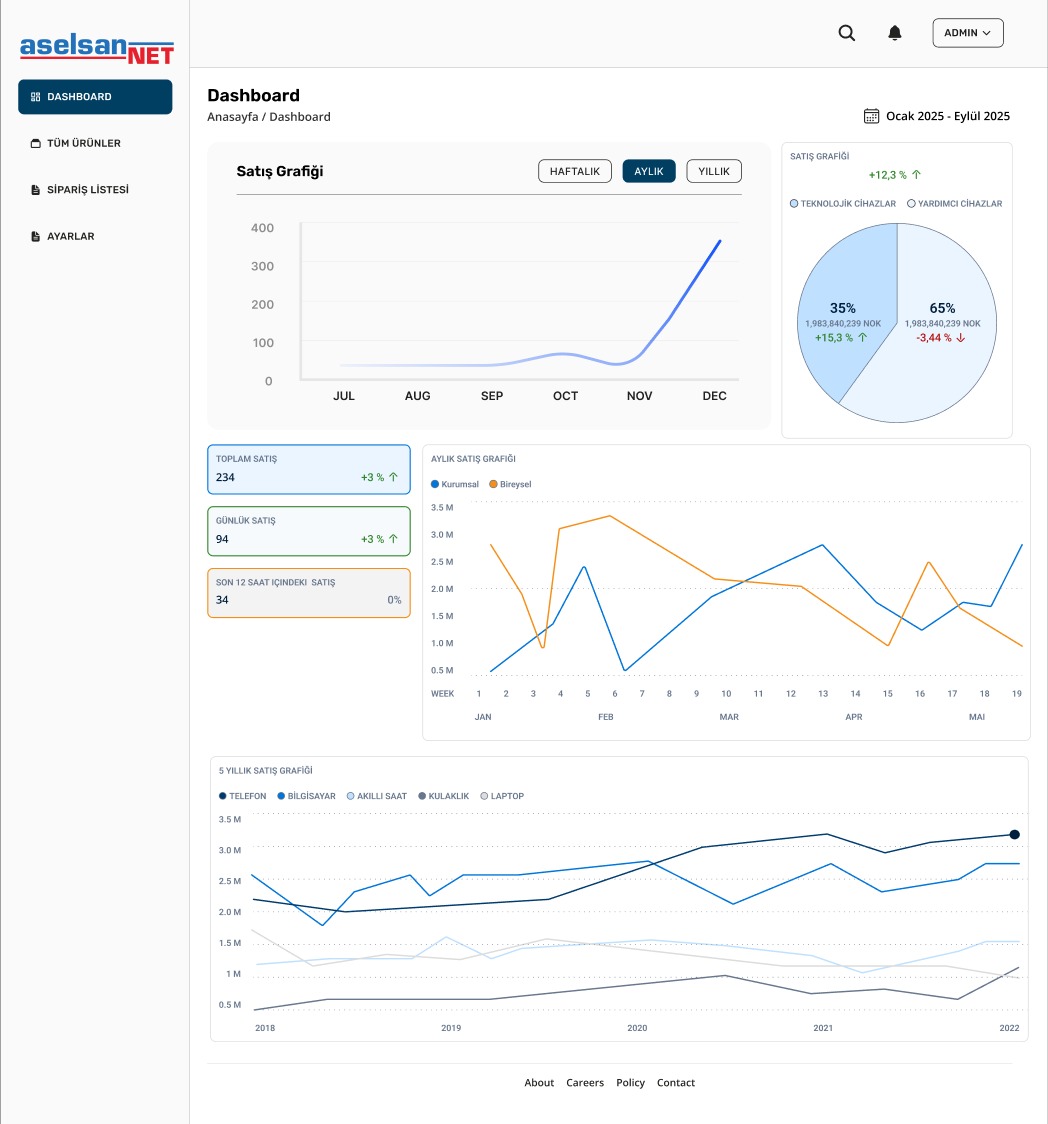Go to Tüm Ürünler menu item

click(x=84, y=144)
